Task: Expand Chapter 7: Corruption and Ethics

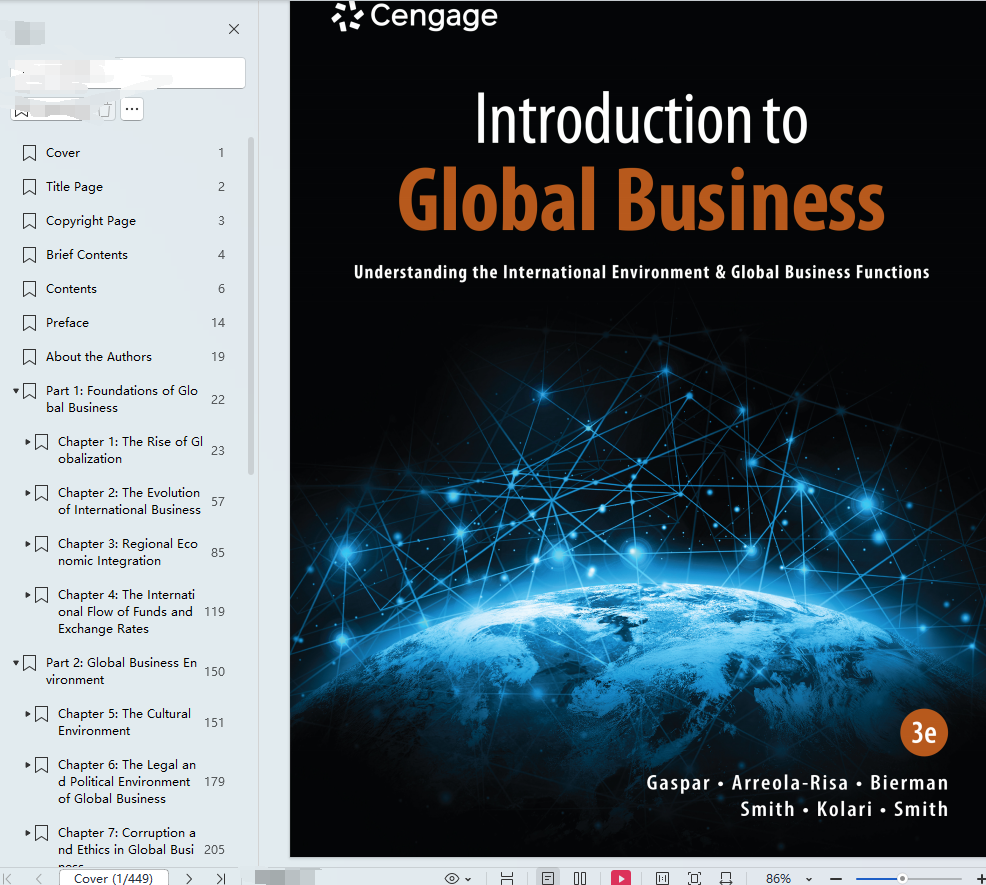Action: tap(28, 833)
